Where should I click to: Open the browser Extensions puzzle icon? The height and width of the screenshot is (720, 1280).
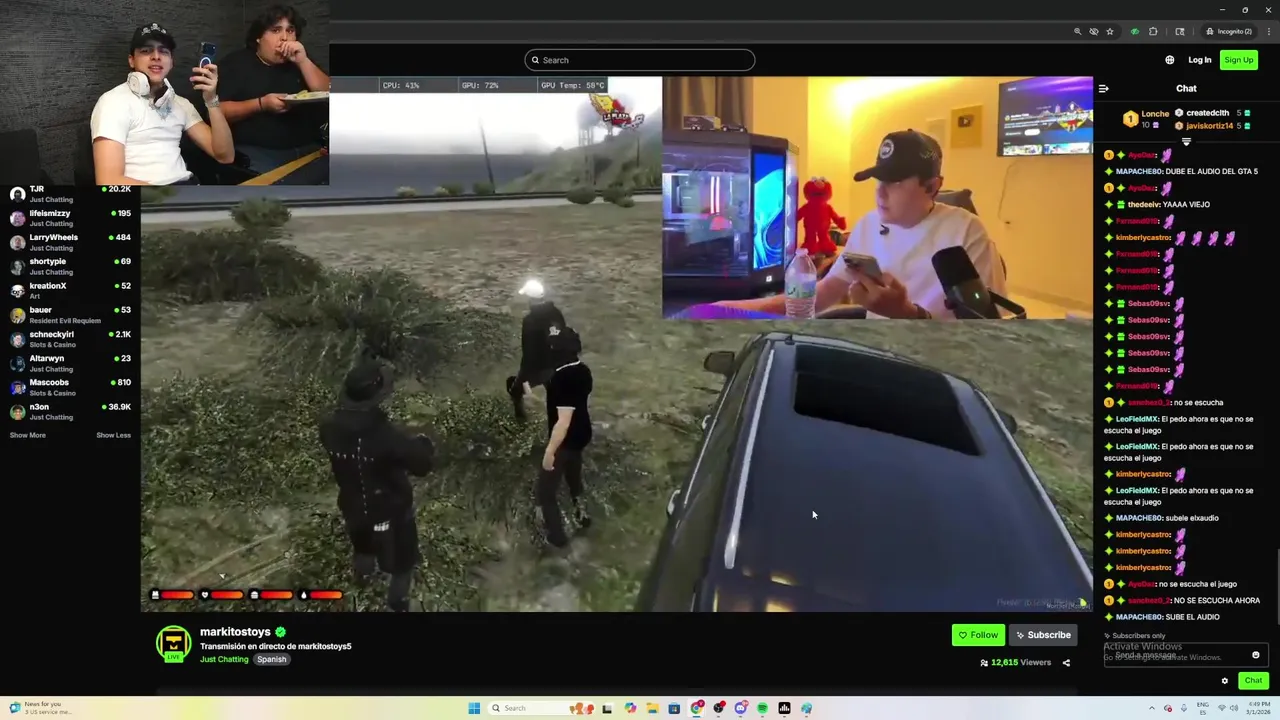(x=1153, y=31)
